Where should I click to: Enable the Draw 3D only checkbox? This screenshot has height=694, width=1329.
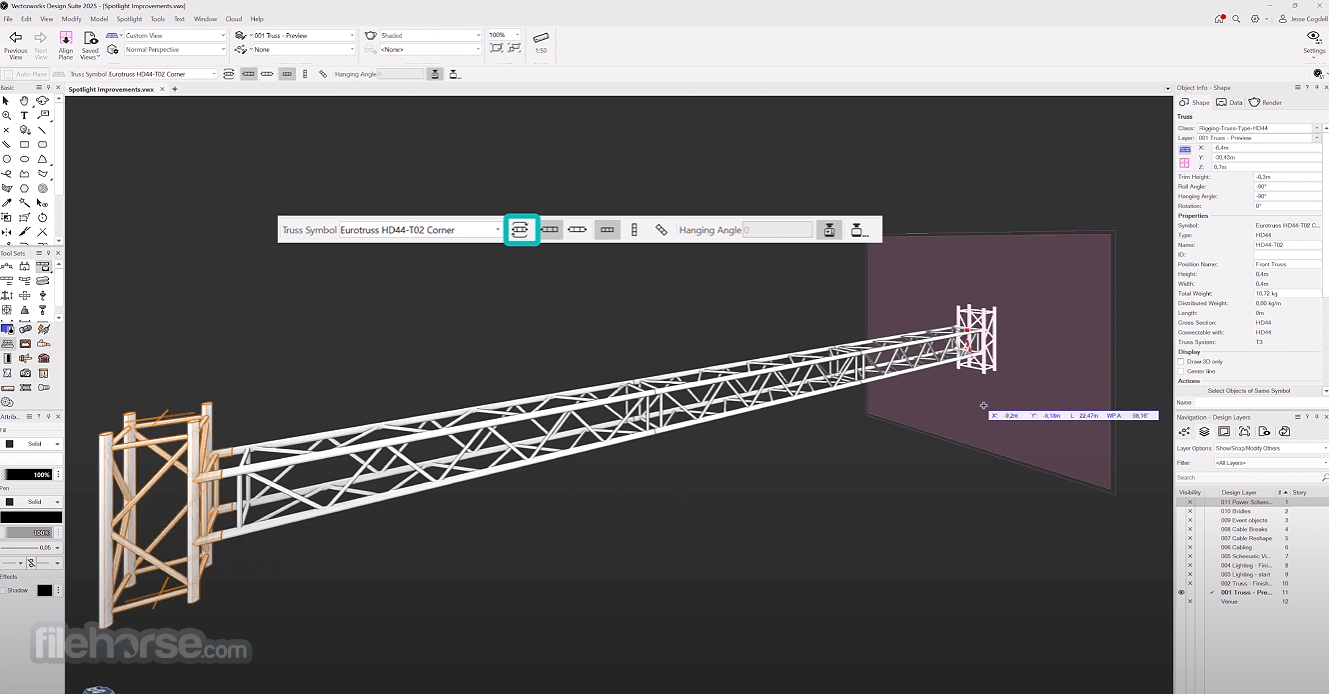1181,361
